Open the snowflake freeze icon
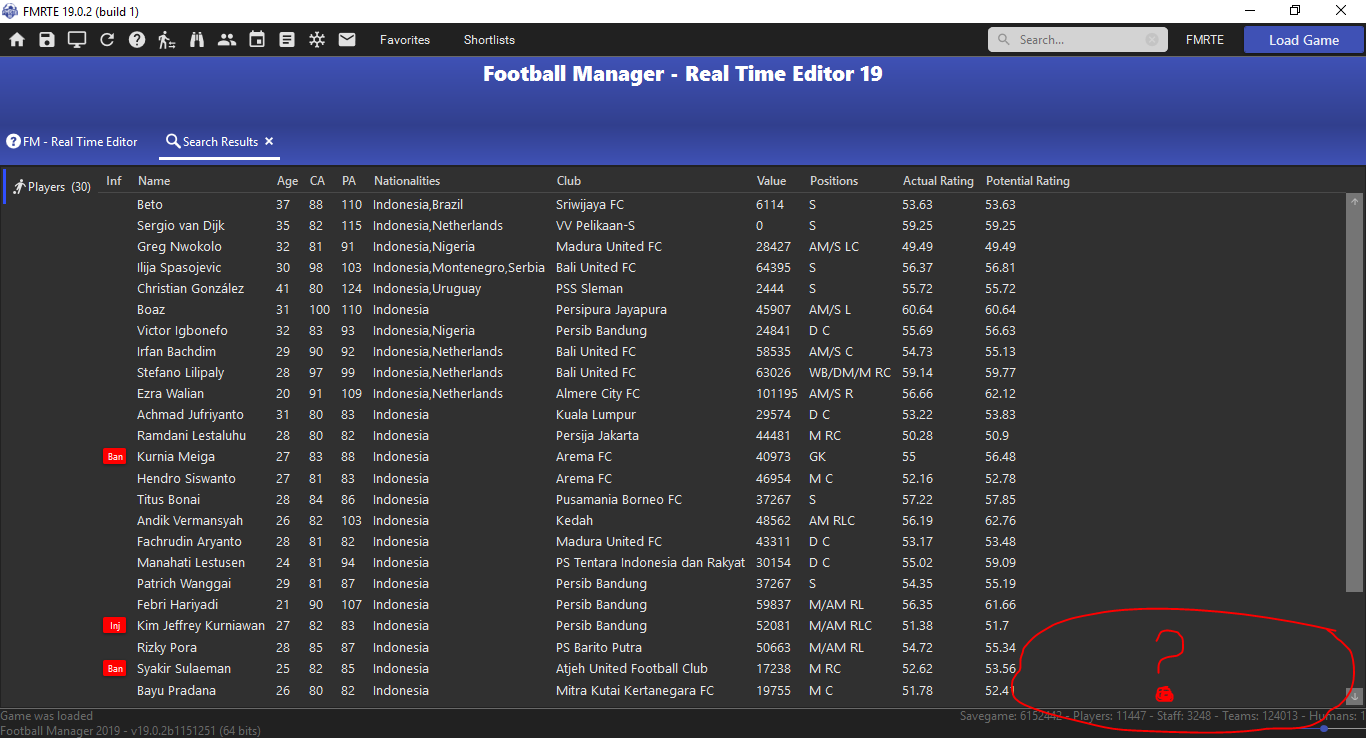Screen dimensions: 1366x738 (317, 40)
